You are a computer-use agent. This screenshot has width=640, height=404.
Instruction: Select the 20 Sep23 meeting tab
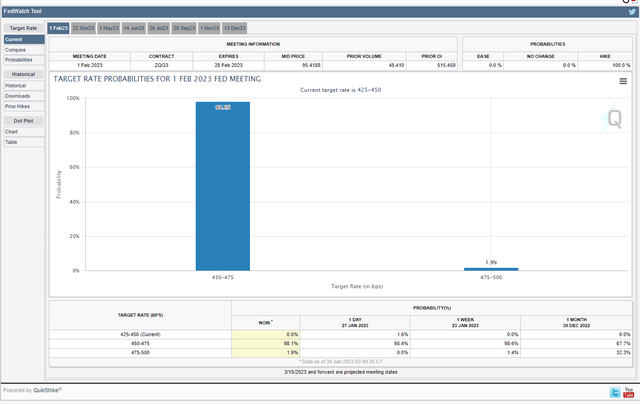[x=184, y=28]
